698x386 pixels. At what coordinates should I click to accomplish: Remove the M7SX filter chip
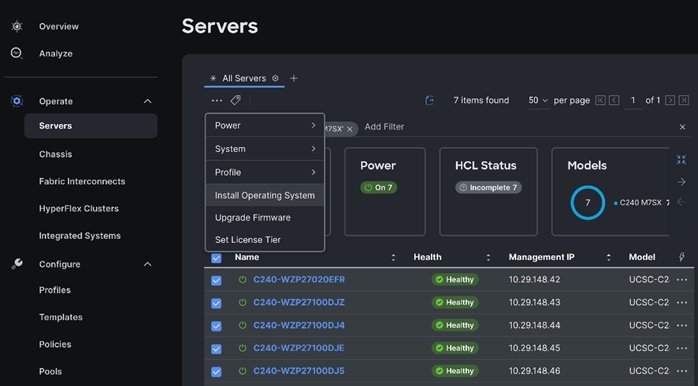click(350, 129)
